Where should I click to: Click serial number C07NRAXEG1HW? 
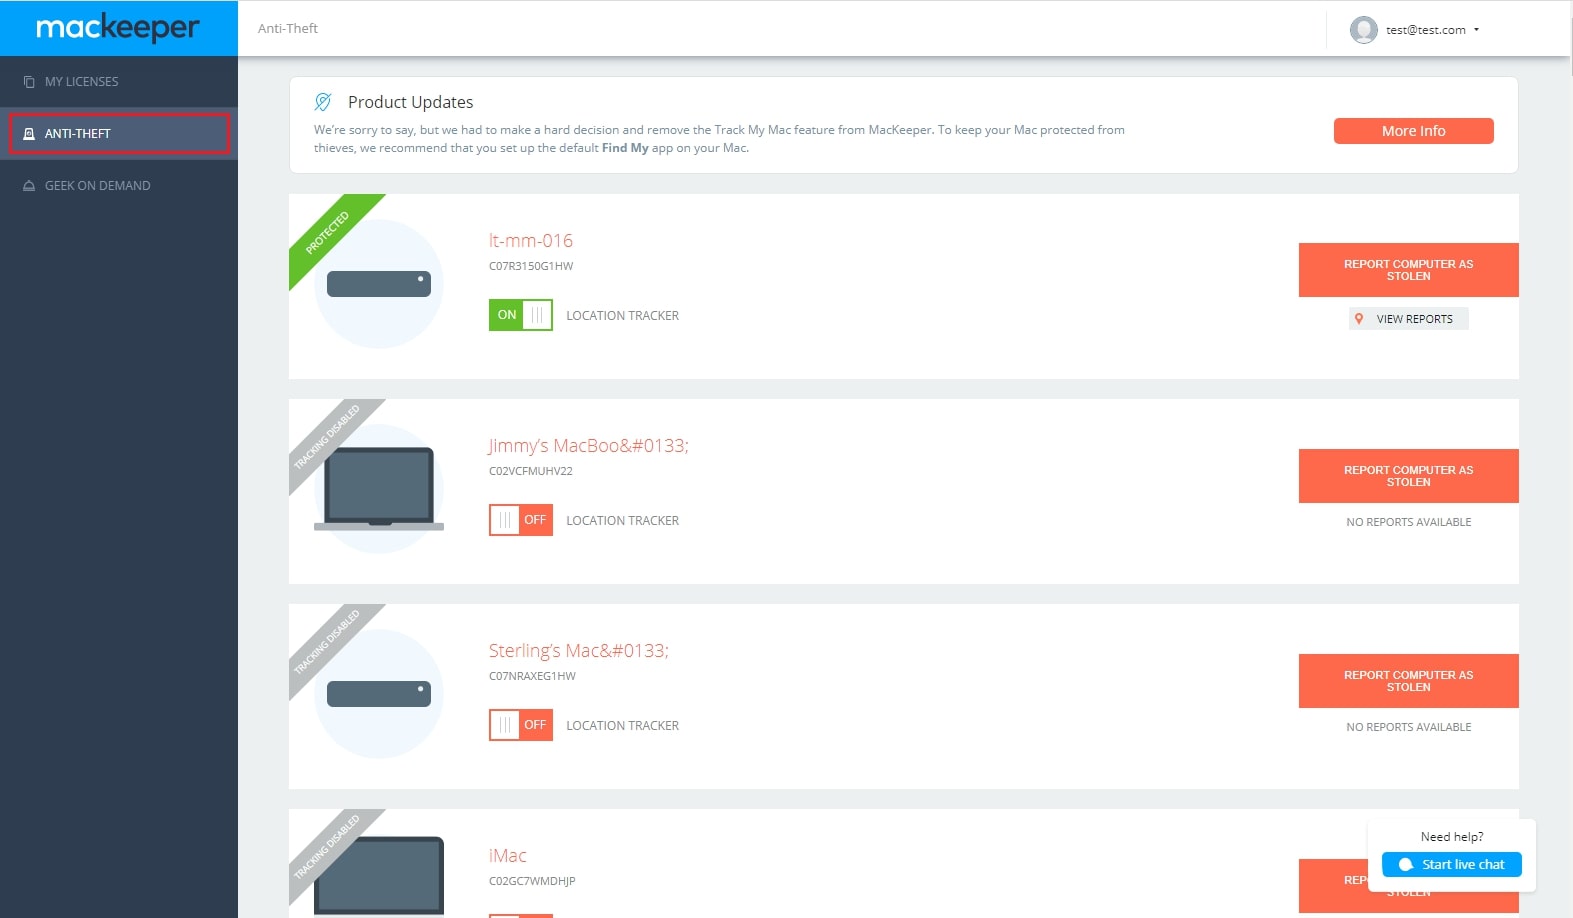tap(532, 677)
